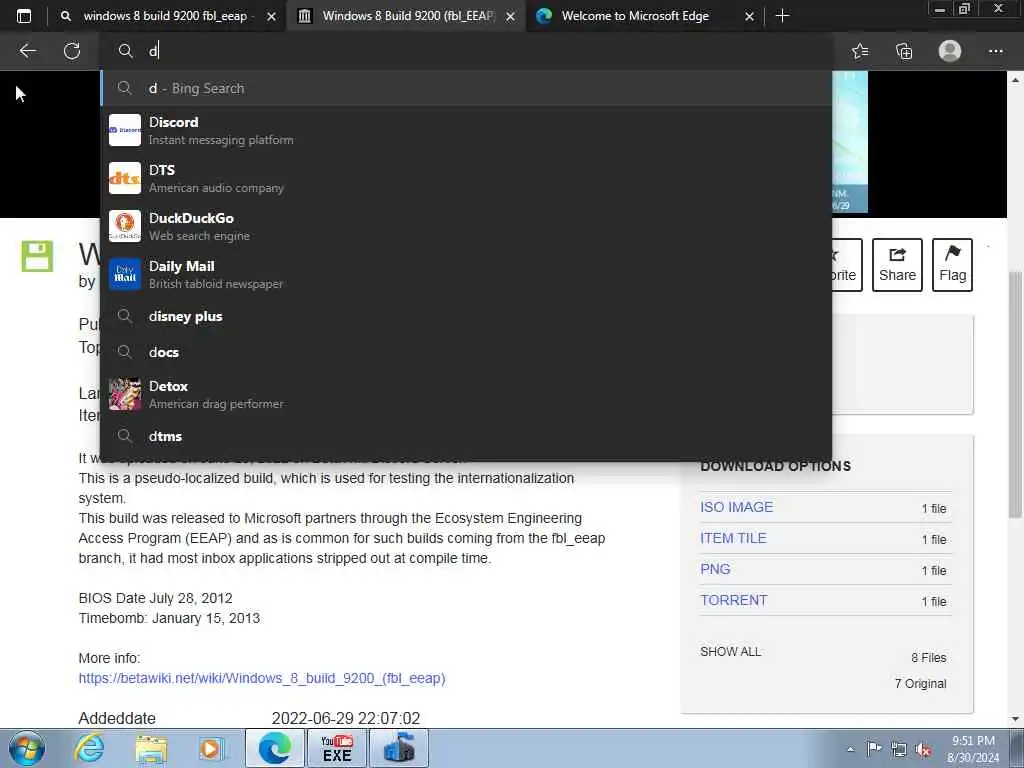Click the scrollbar down arrow

click(x=1016, y=718)
